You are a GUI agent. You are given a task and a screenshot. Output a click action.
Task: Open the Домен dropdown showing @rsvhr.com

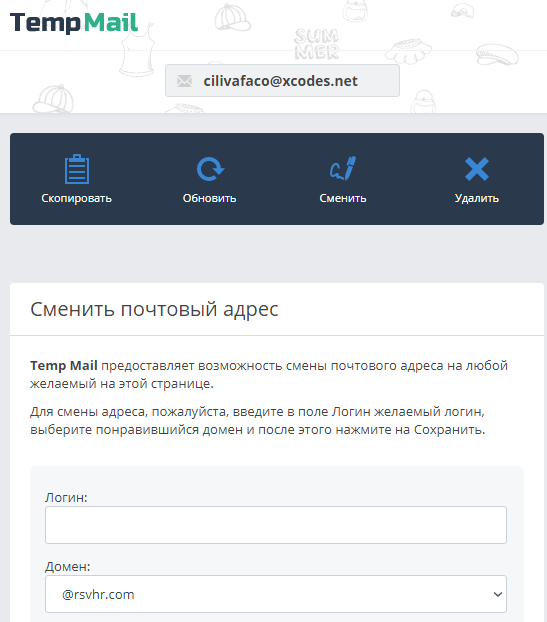[x=276, y=594]
